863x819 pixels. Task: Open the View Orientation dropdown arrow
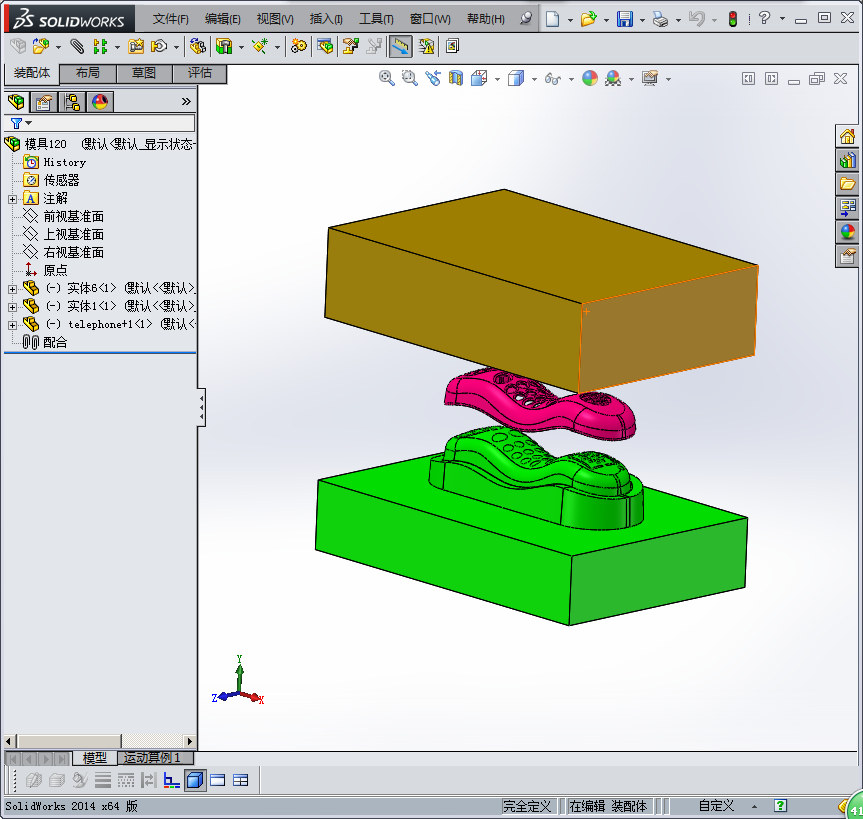coord(497,78)
